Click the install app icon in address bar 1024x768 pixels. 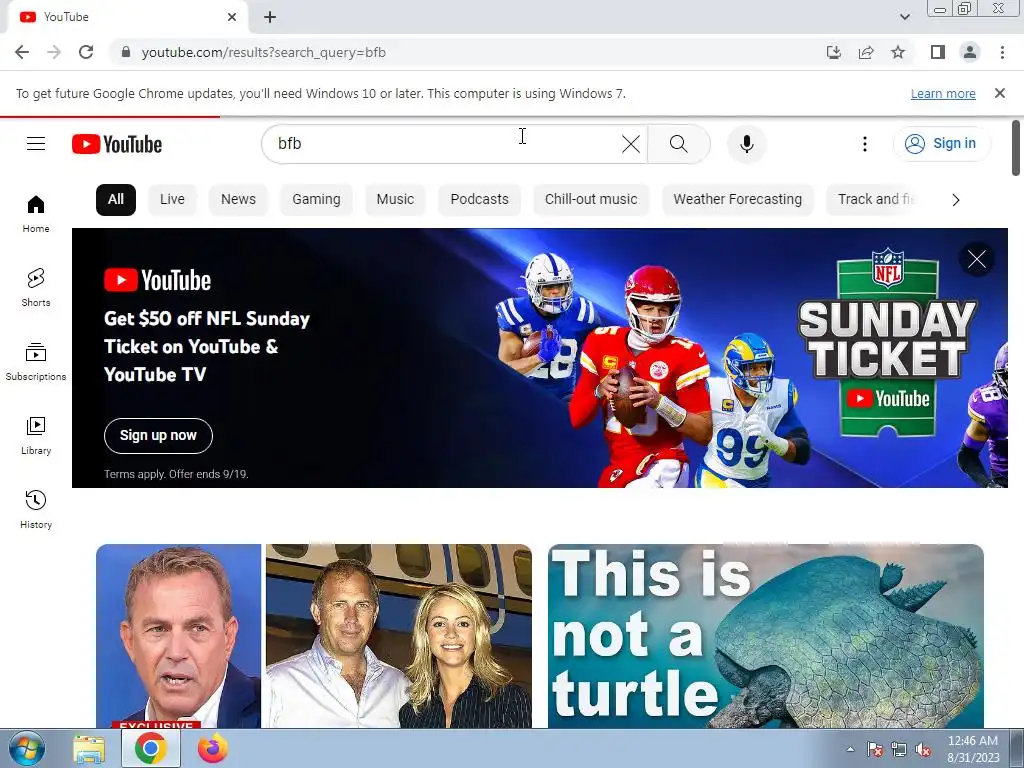point(834,52)
